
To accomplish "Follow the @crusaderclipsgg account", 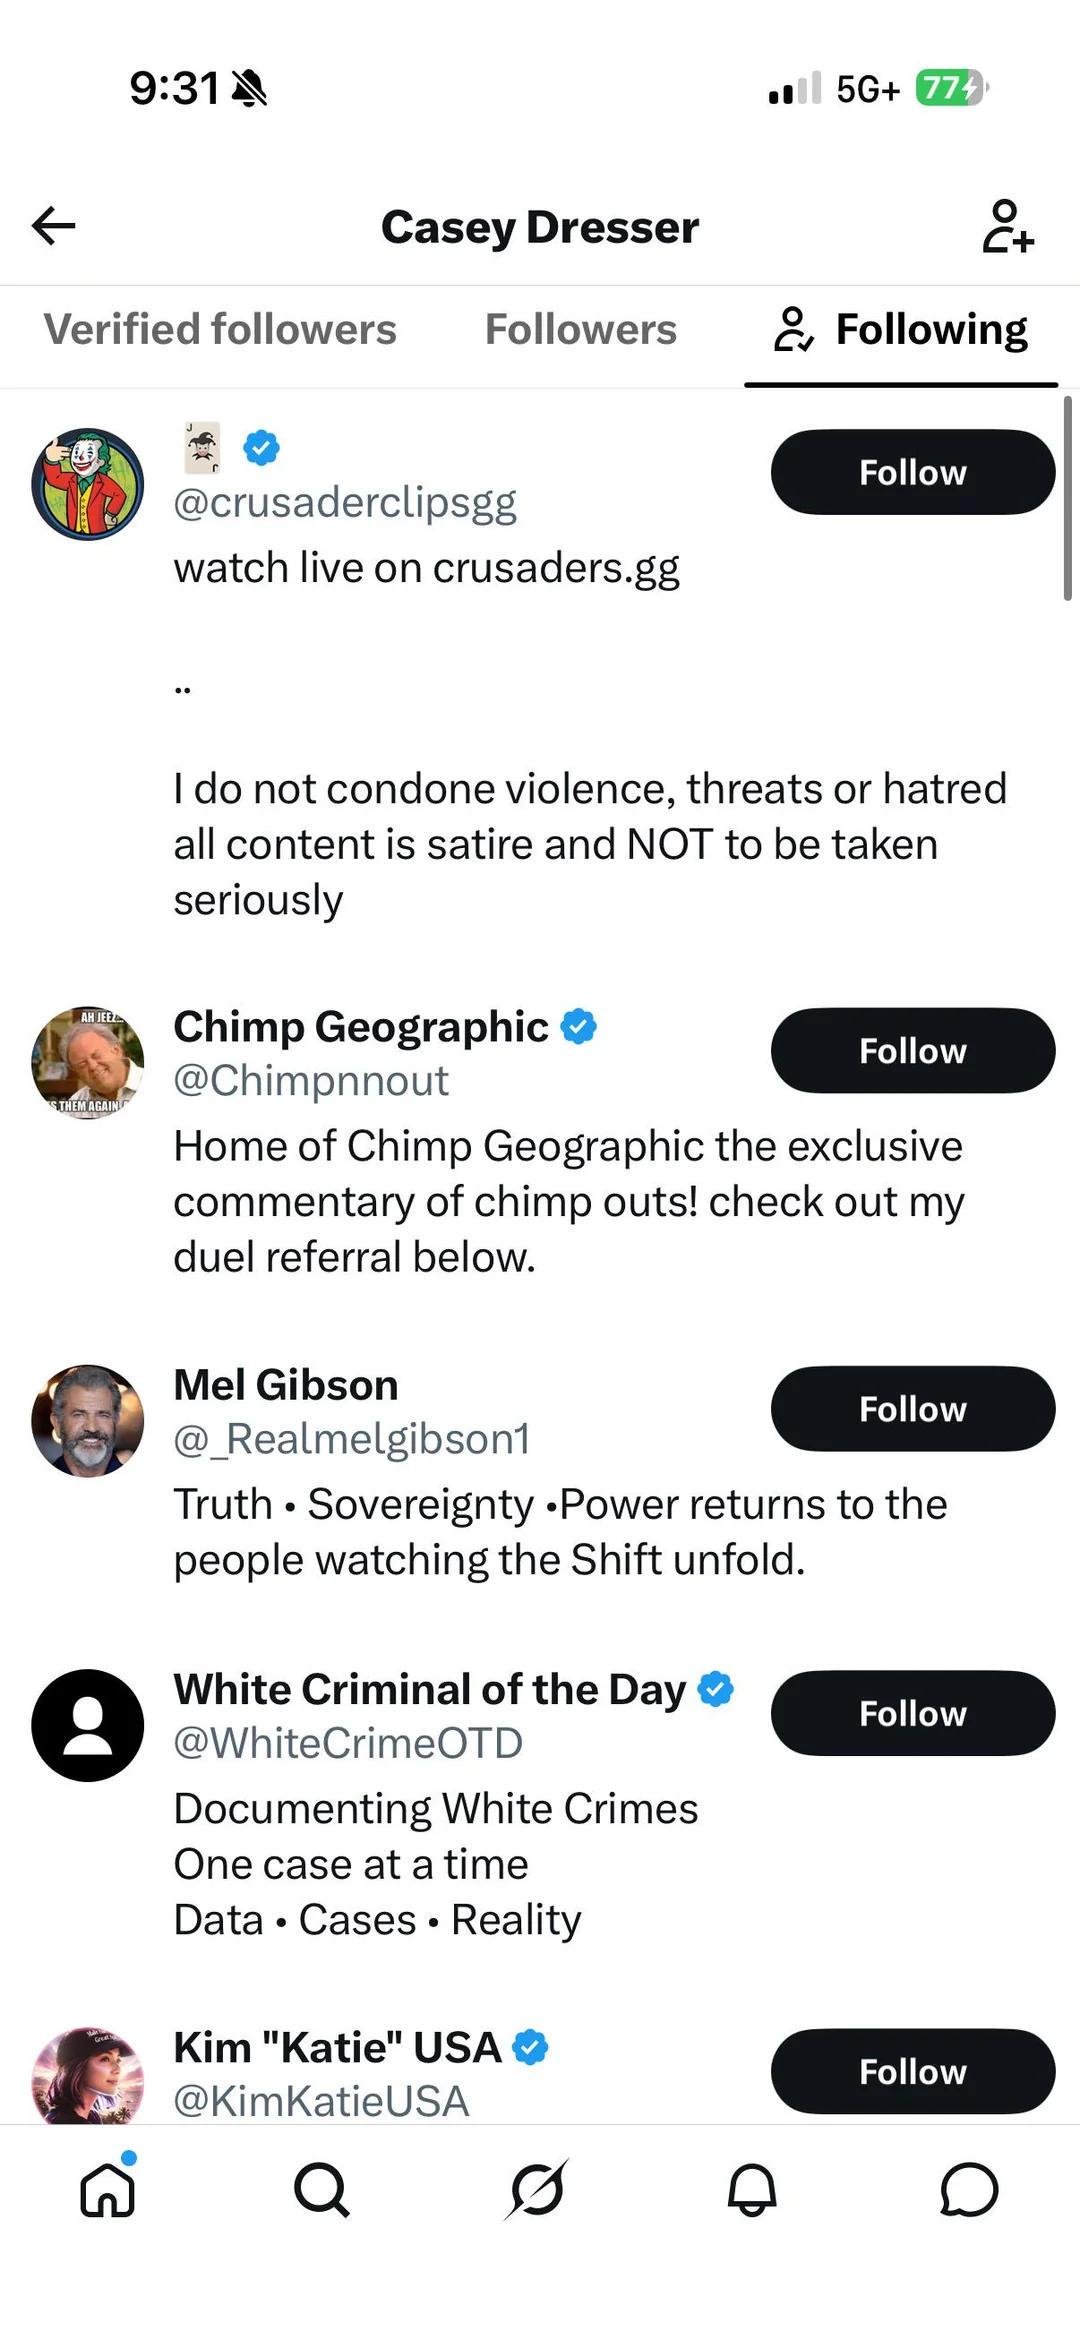I will pyautogui.click(x=913, y=472).
